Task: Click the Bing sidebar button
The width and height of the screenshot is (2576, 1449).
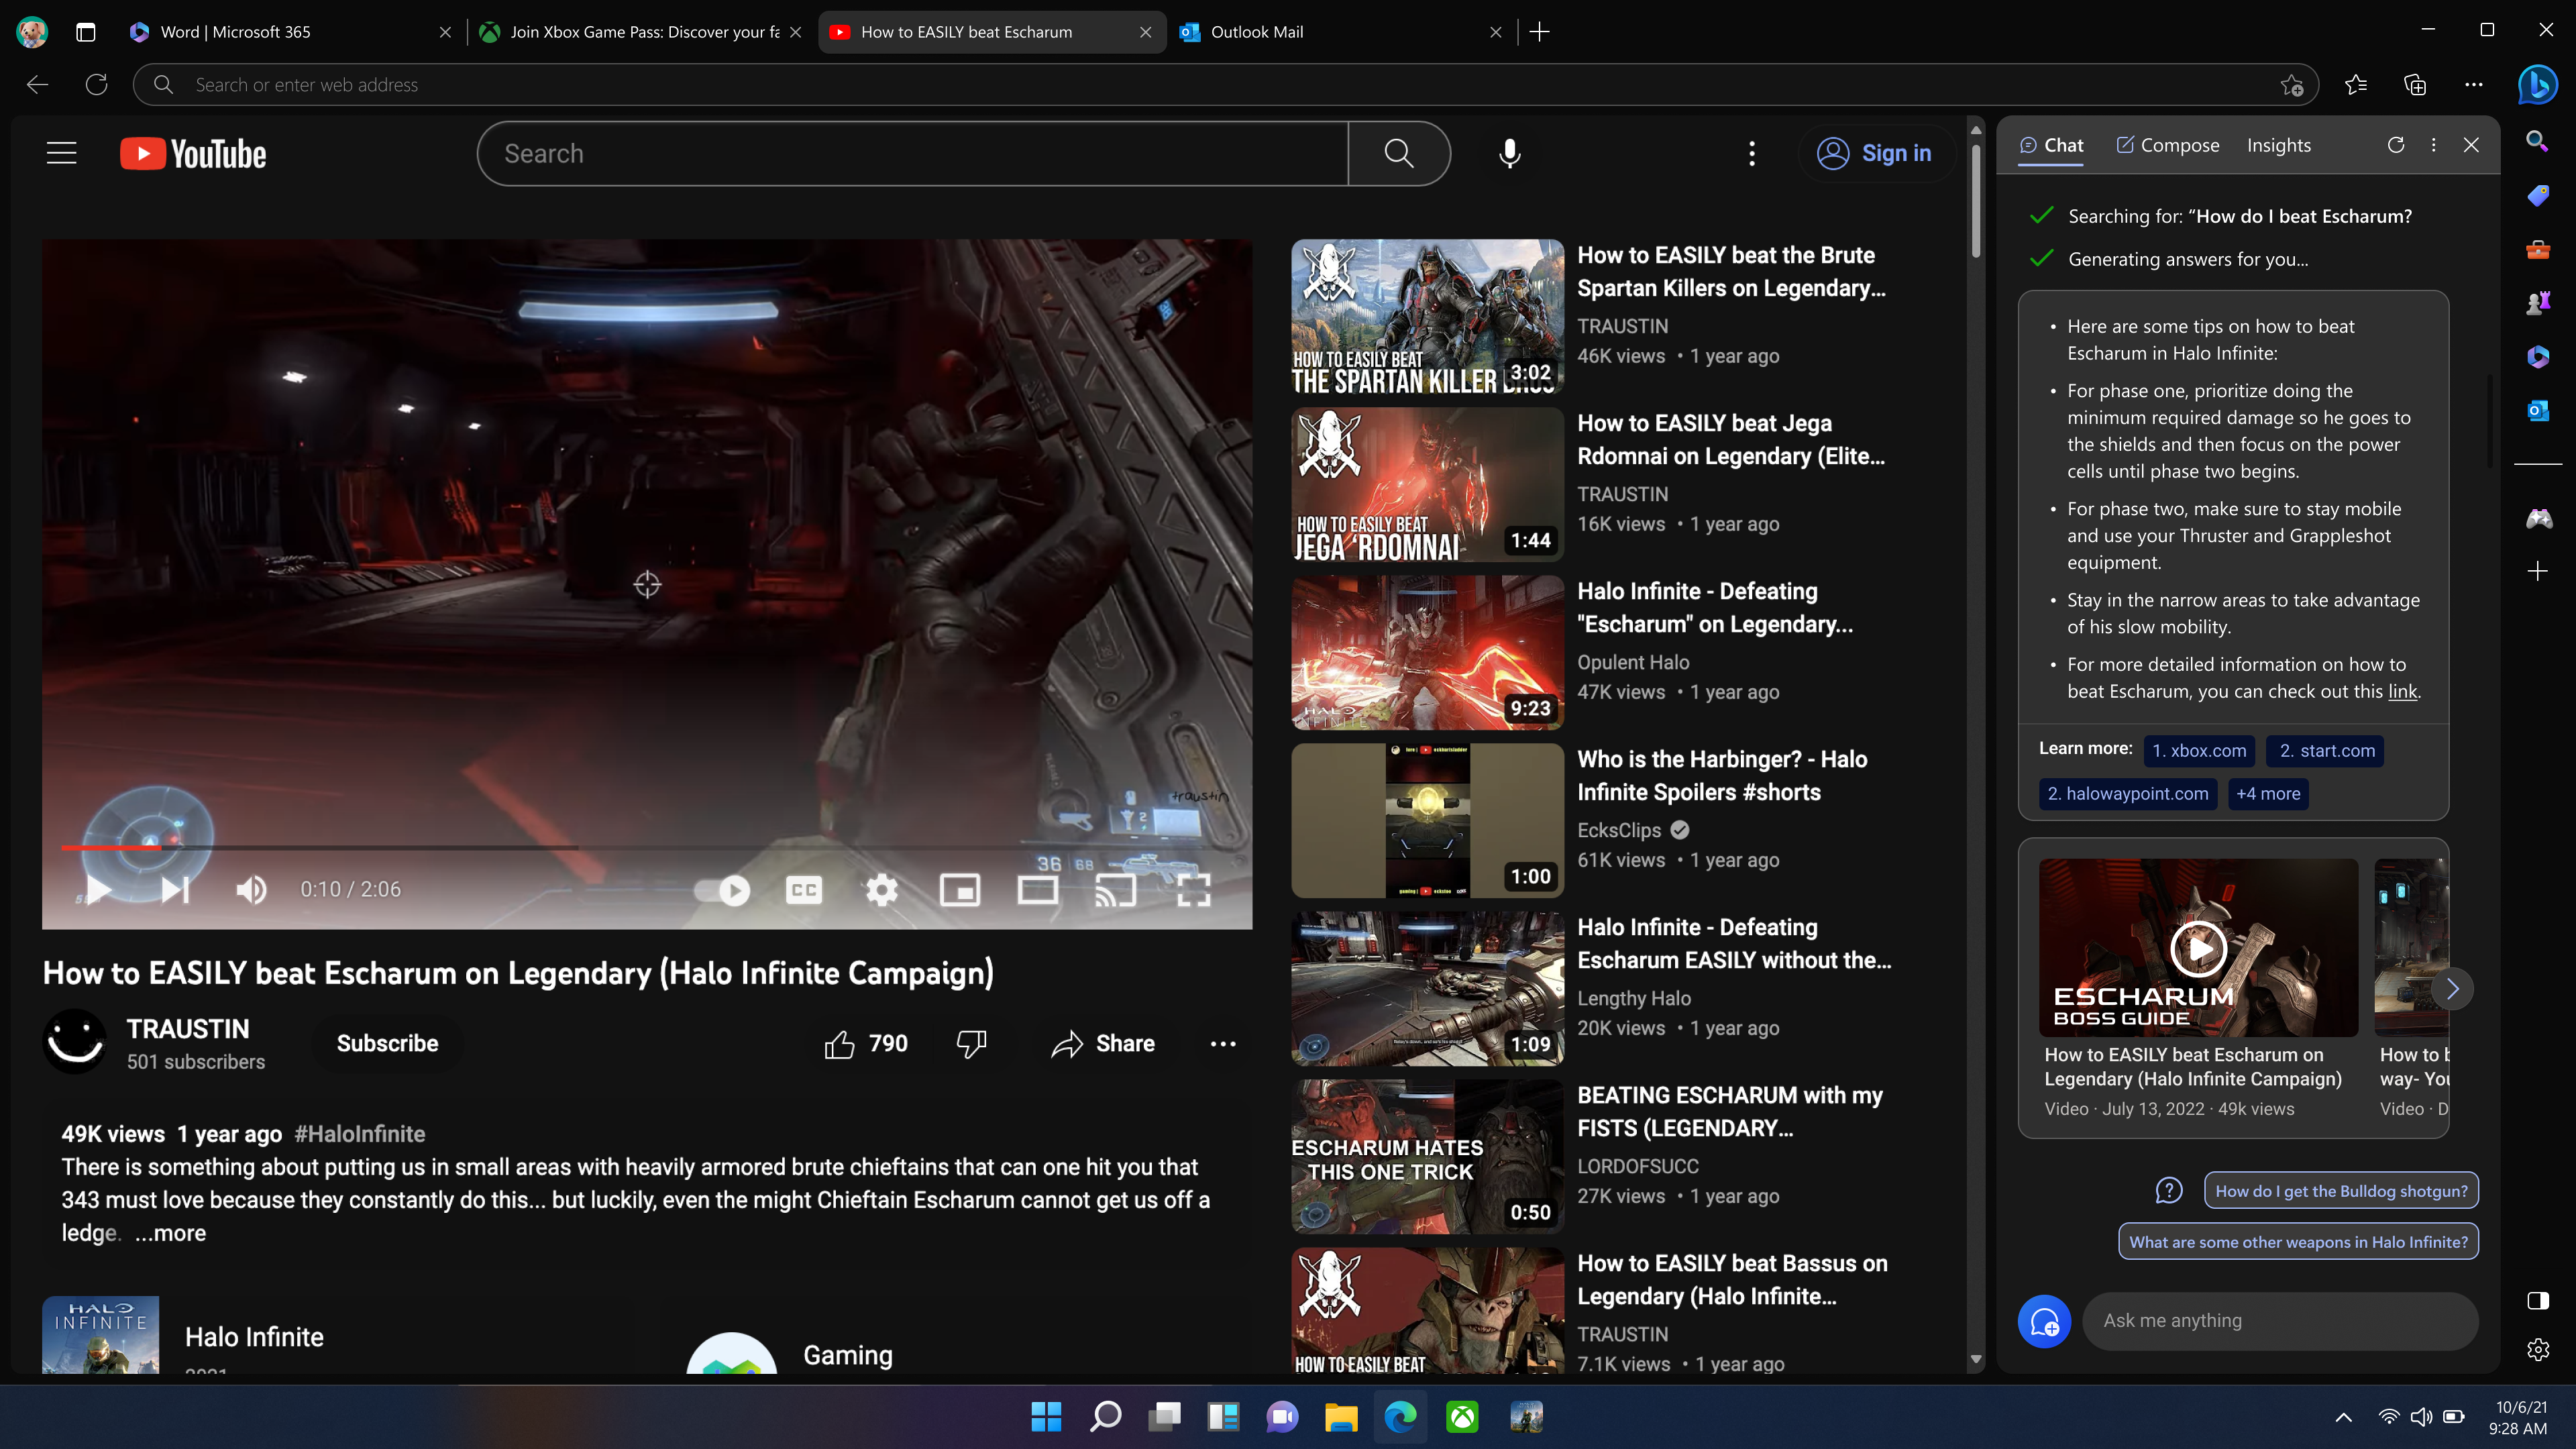Action: click(x=2537, y=85)
